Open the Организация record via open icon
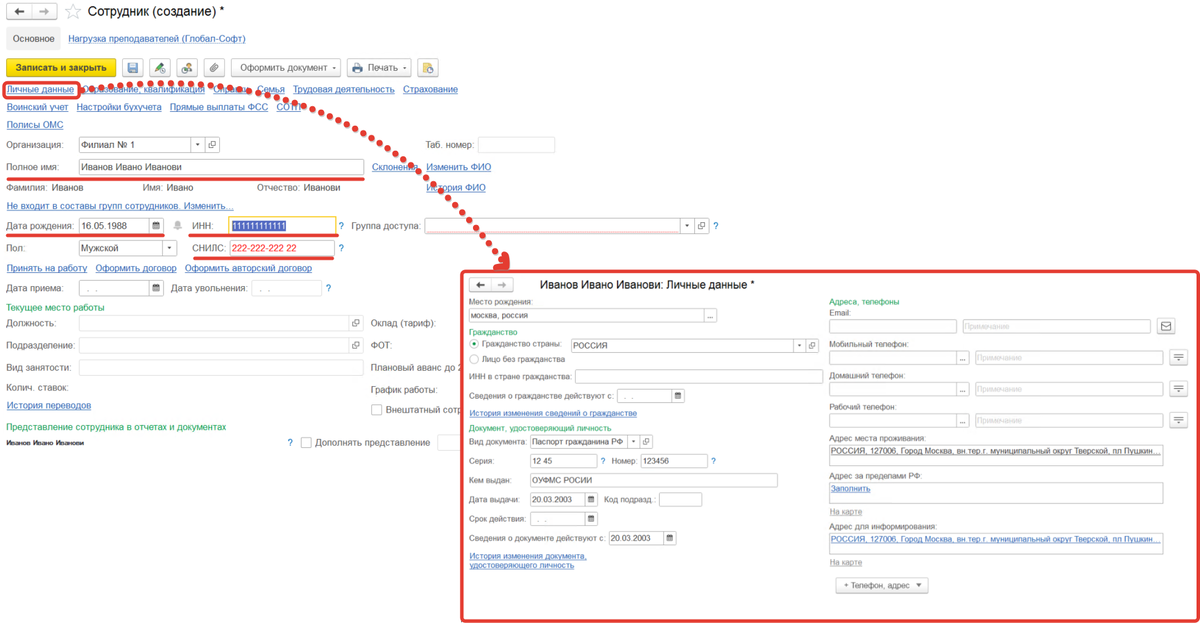Screen dimensions: 1200x623 pyautogui.click(x=211, y=145)
